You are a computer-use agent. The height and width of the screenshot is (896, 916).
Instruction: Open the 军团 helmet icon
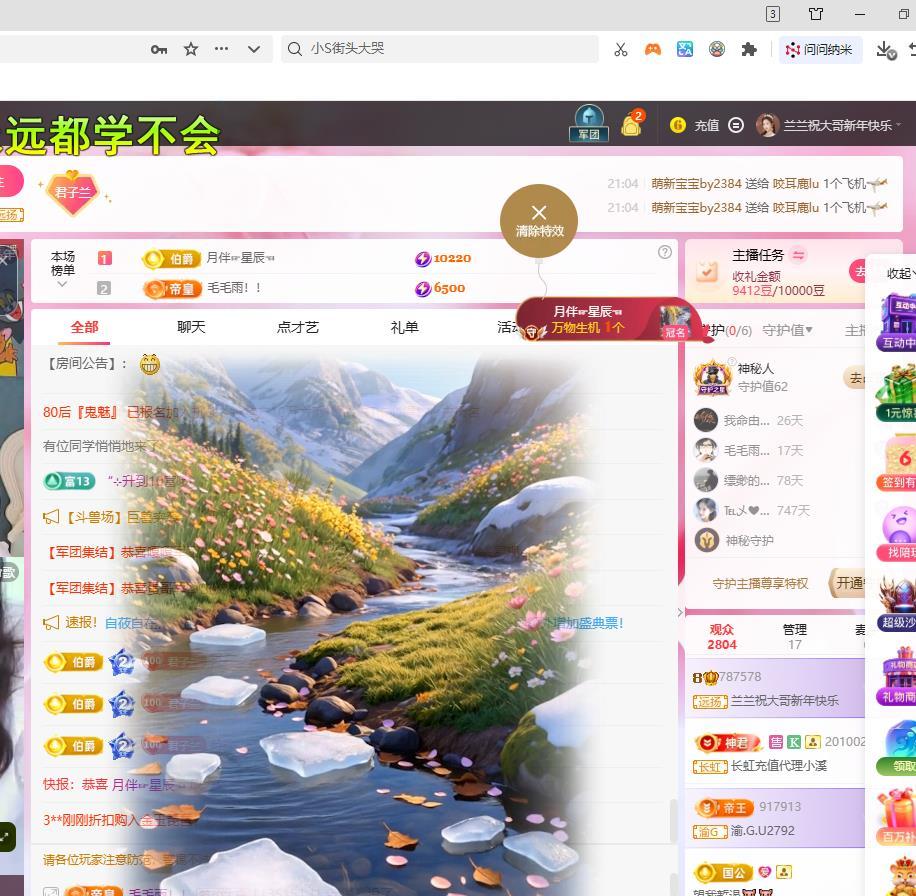pyautogui.click(x=588, y=118)
